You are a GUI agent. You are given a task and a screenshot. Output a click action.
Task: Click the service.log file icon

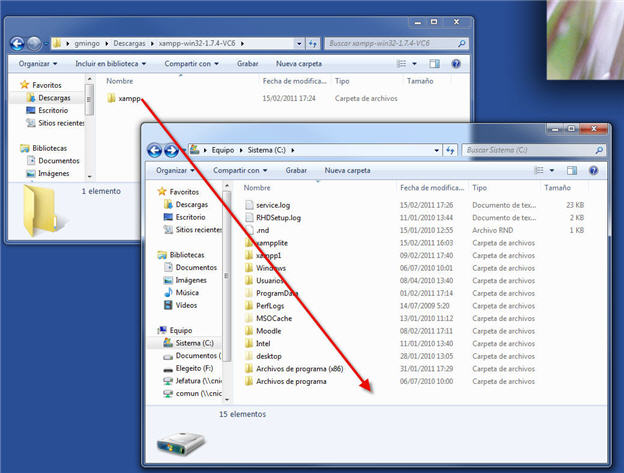249,204
